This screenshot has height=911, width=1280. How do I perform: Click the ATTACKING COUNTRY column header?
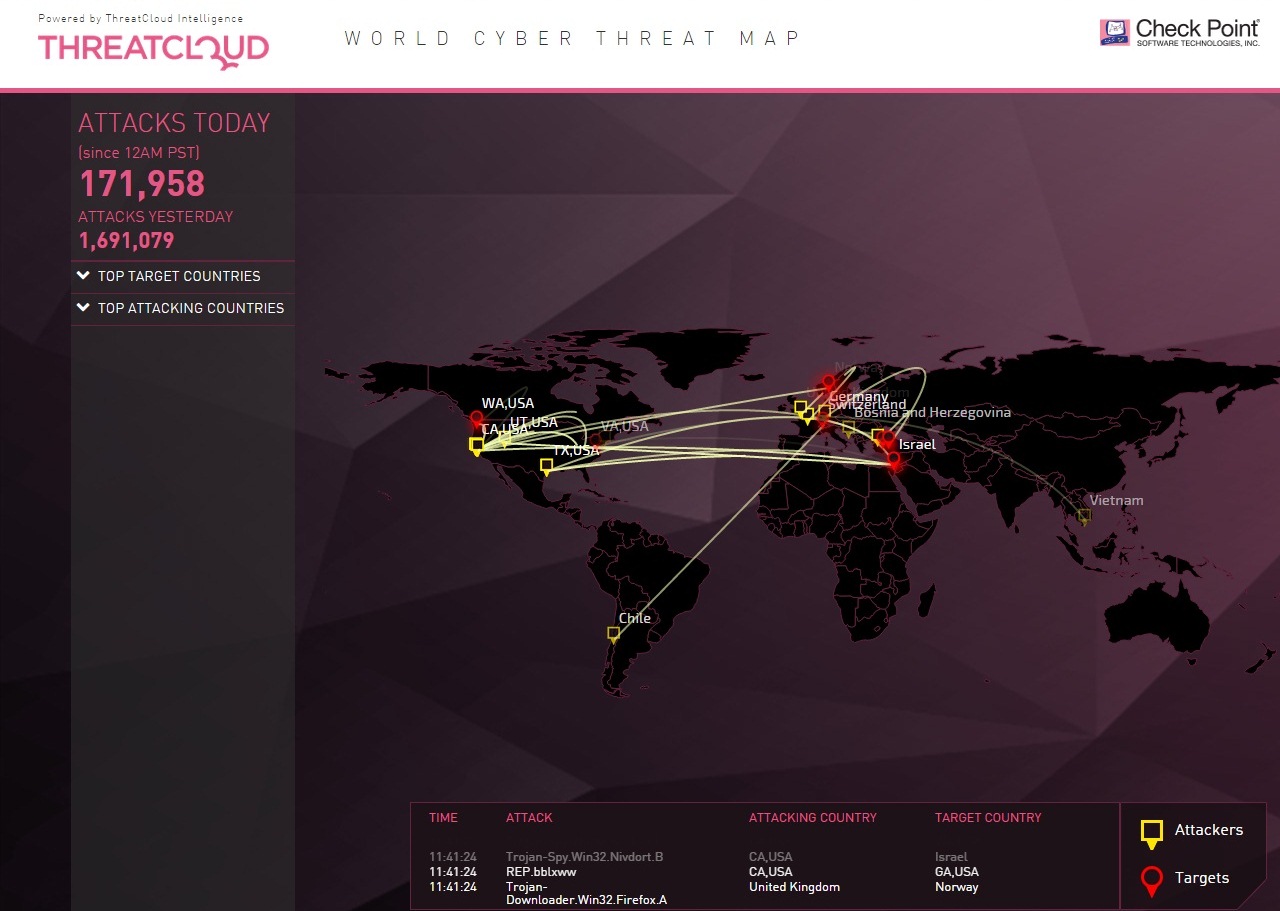tap(813, 818)
